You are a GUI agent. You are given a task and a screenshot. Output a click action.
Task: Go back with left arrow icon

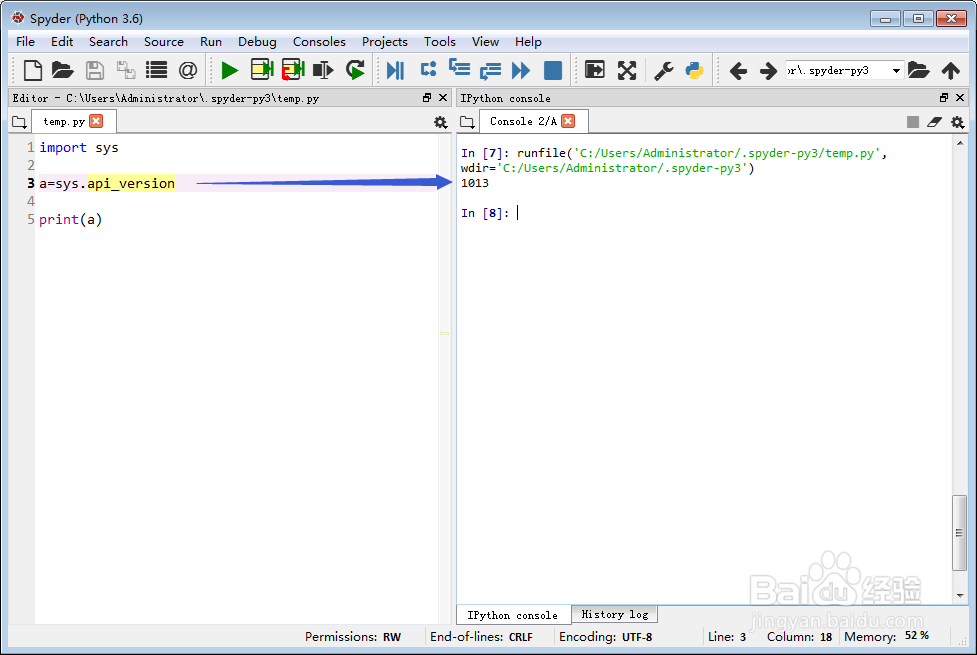pos(738,70)
